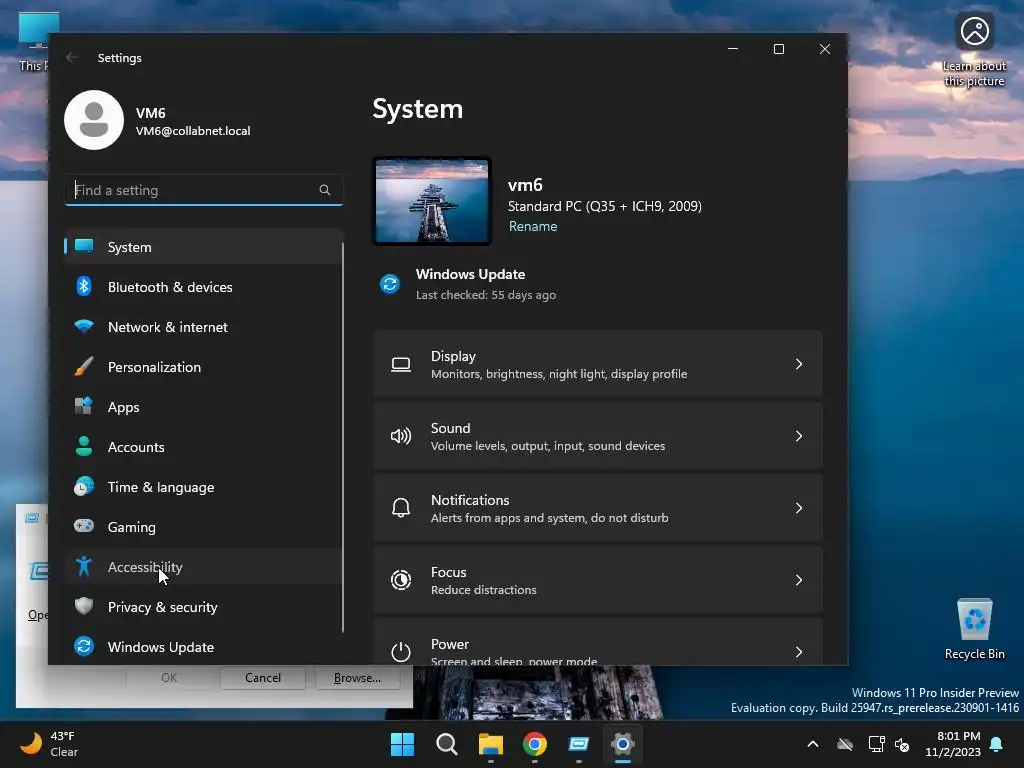Open Network & internet settings
The height and width of the screenshot is (768, 1024).
coord(203,327)
